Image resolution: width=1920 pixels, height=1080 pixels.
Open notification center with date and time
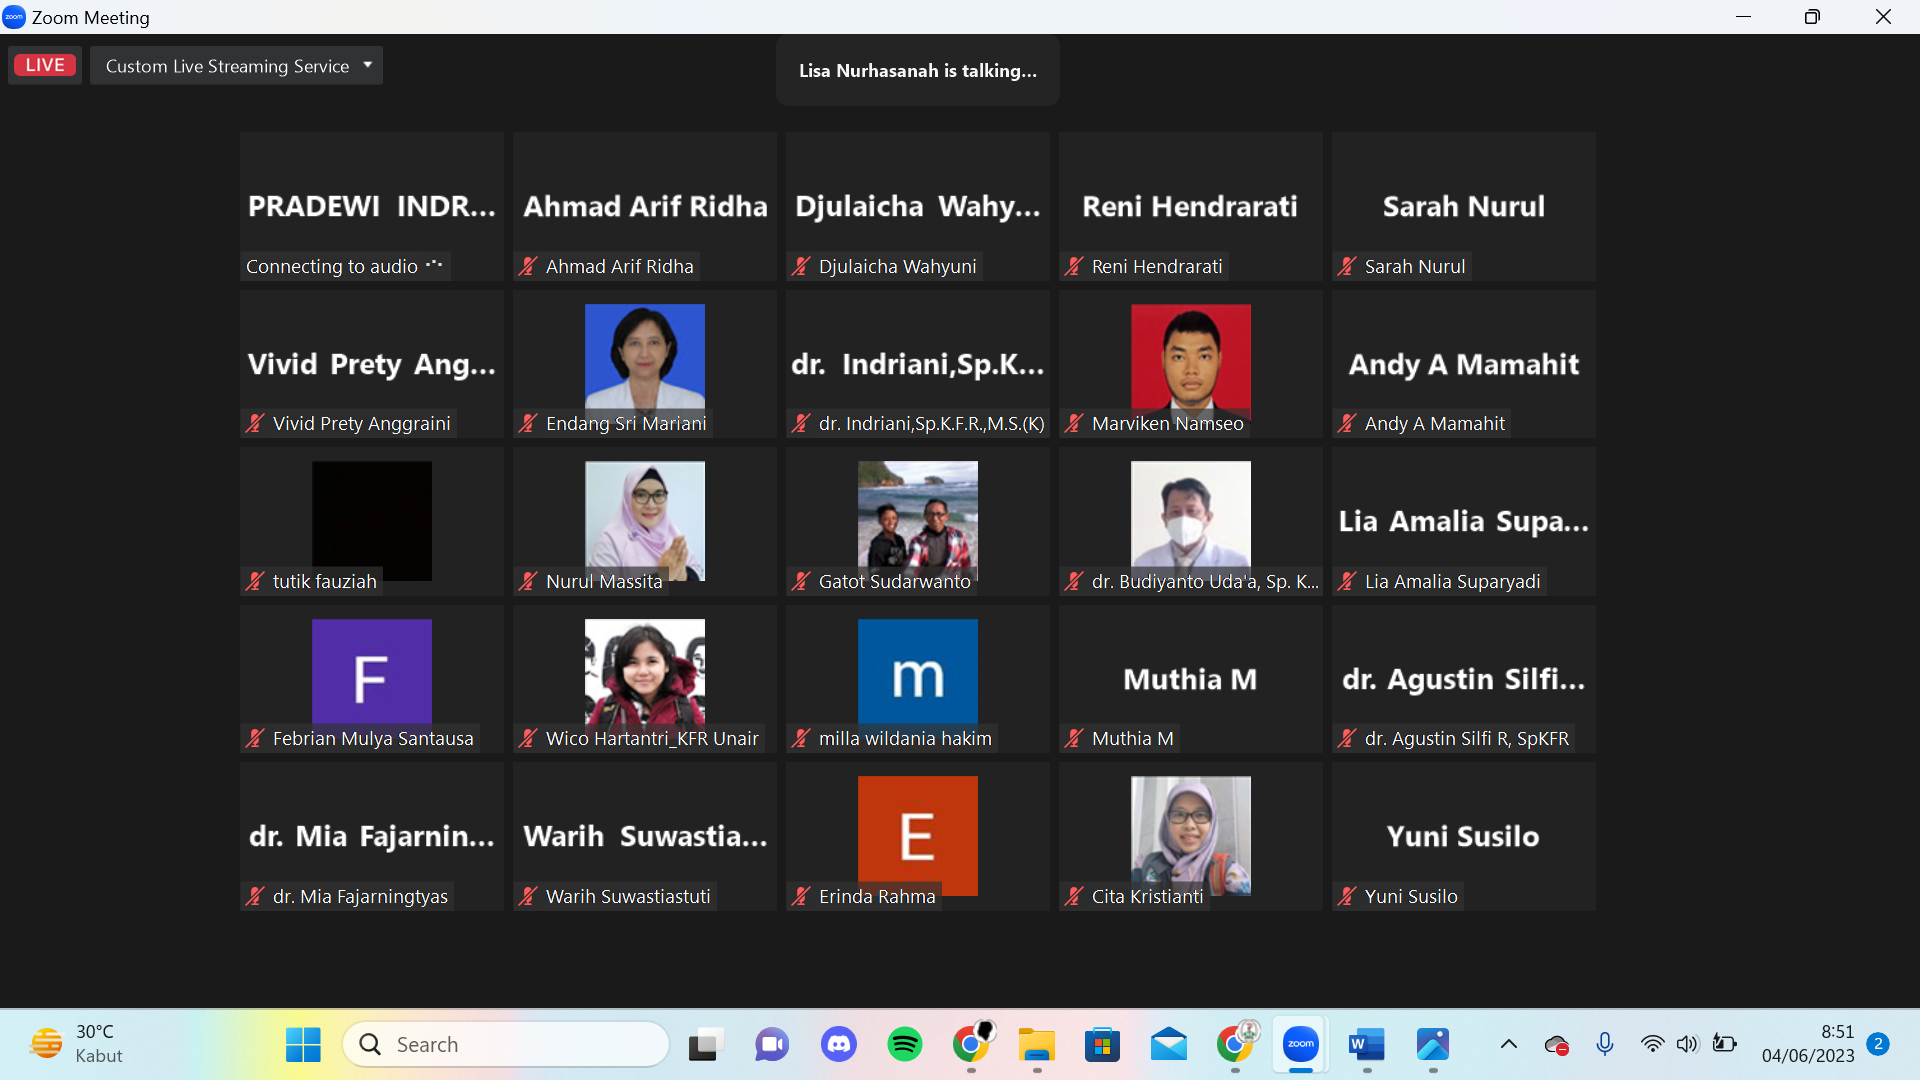click(1808, 1044)
